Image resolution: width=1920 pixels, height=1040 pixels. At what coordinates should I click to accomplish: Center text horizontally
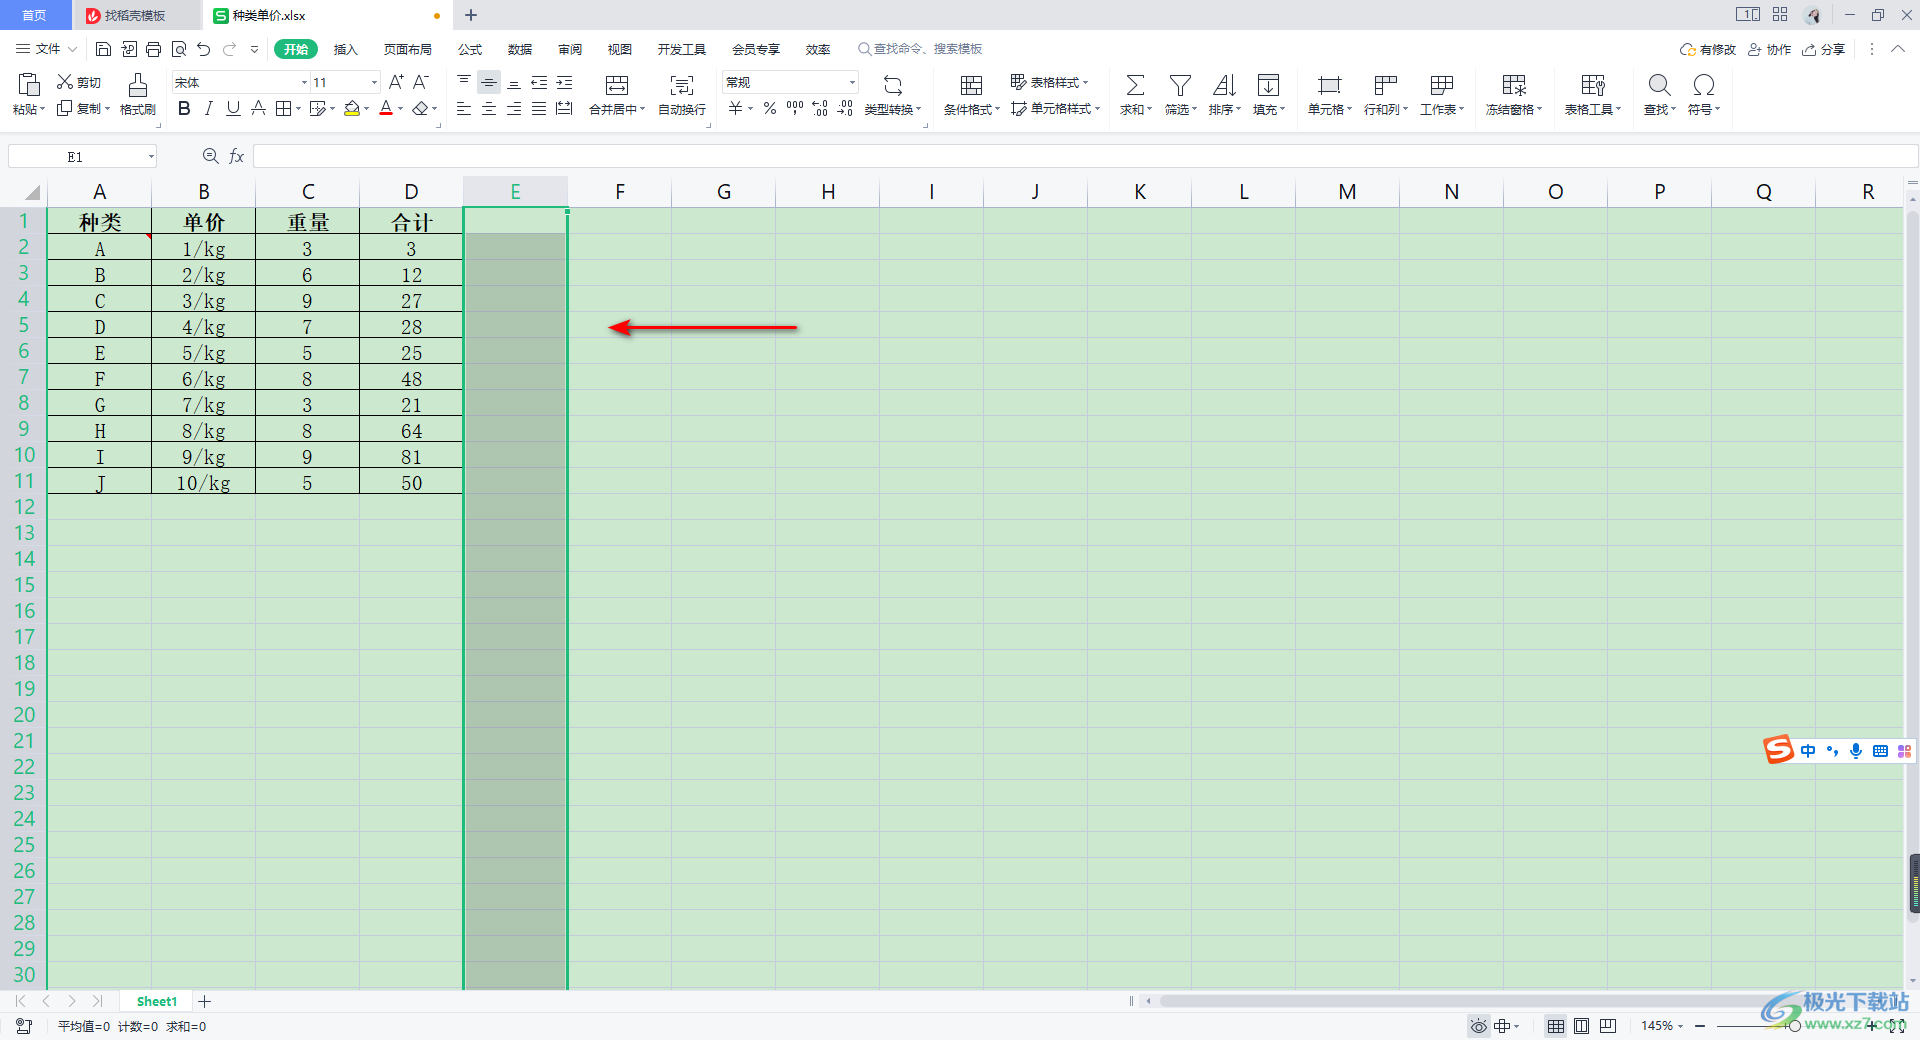[489, 108]
